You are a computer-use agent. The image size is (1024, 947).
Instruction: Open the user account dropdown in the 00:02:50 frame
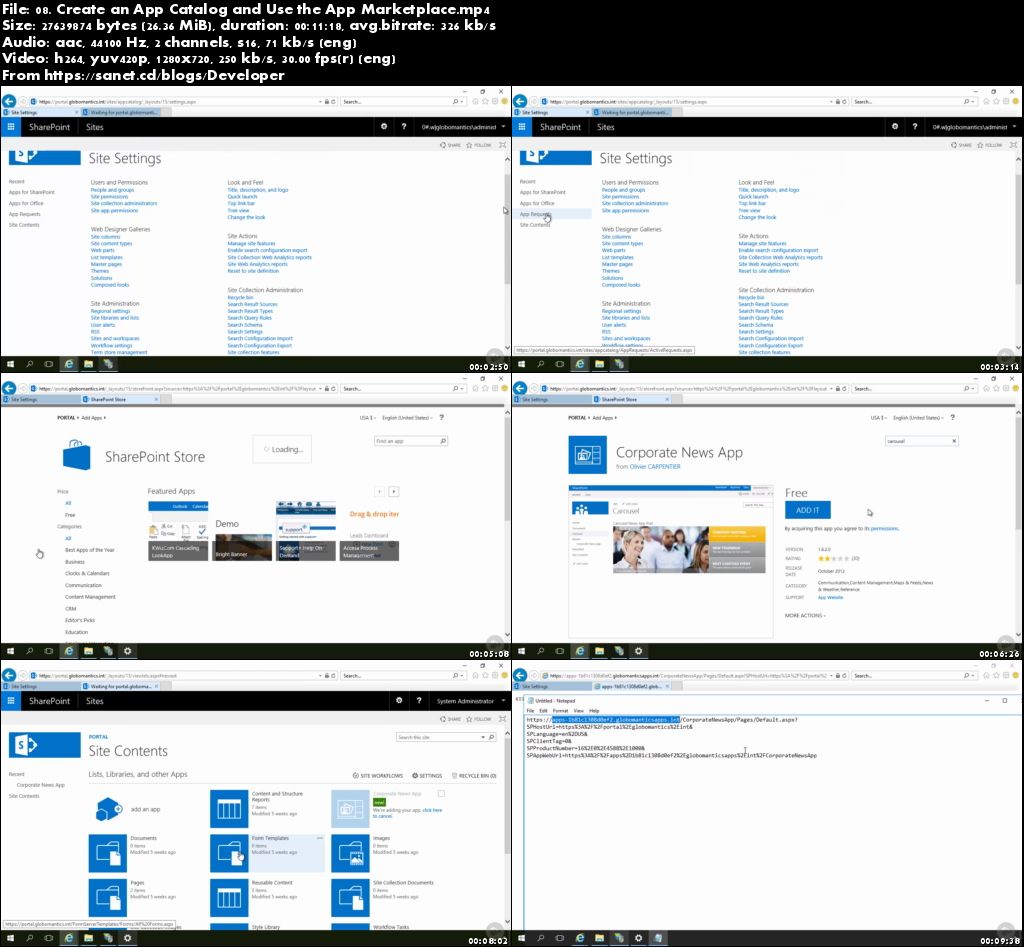click(x=463, y=127)
